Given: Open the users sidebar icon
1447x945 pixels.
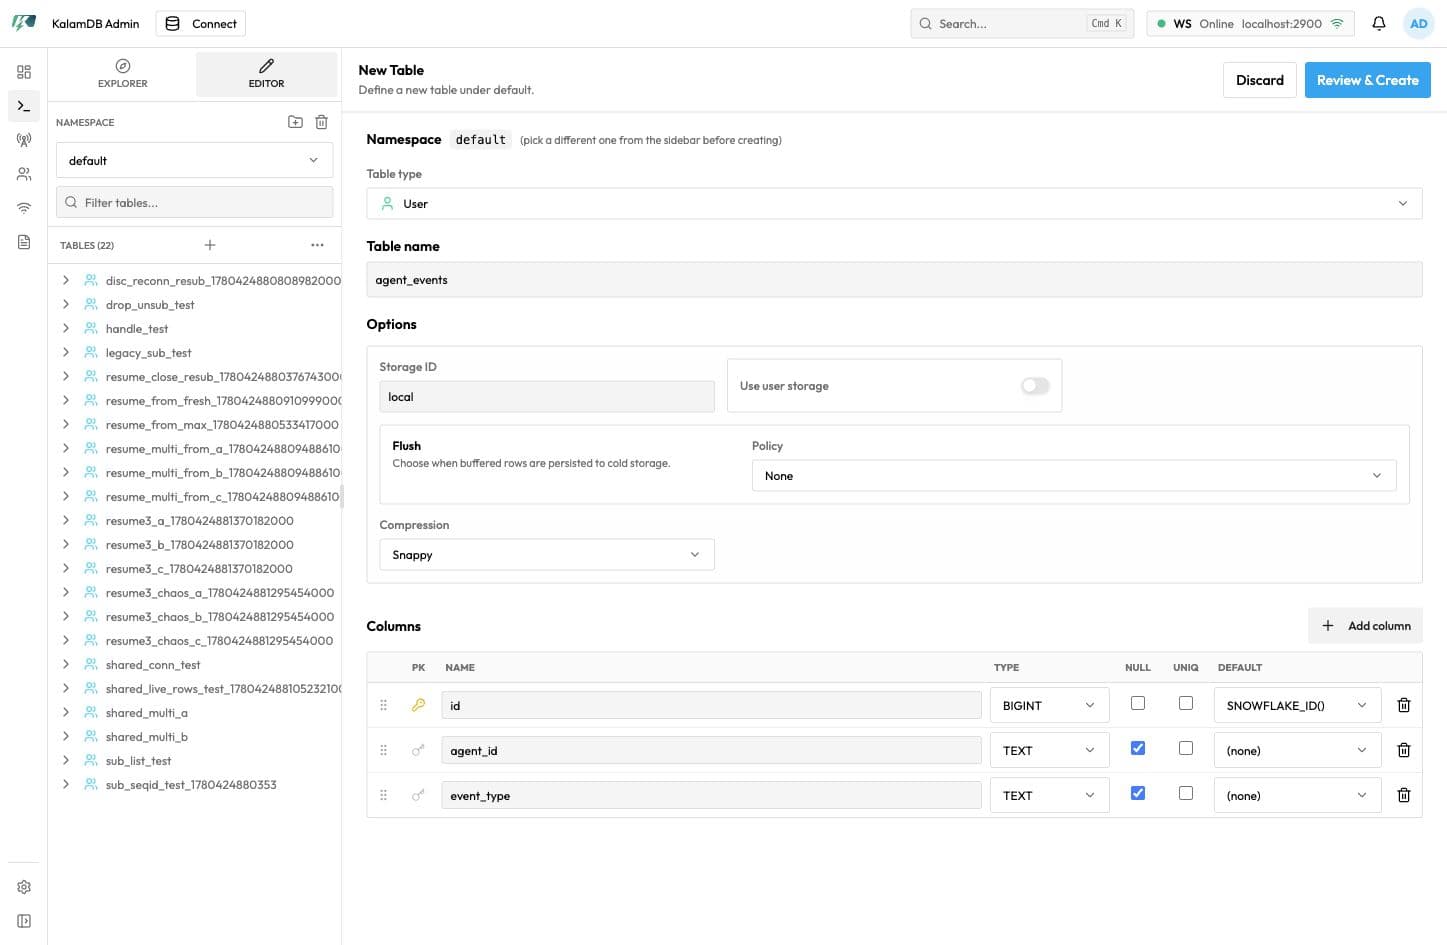Looking at the screenshot, I should click(x=24, y=174).
